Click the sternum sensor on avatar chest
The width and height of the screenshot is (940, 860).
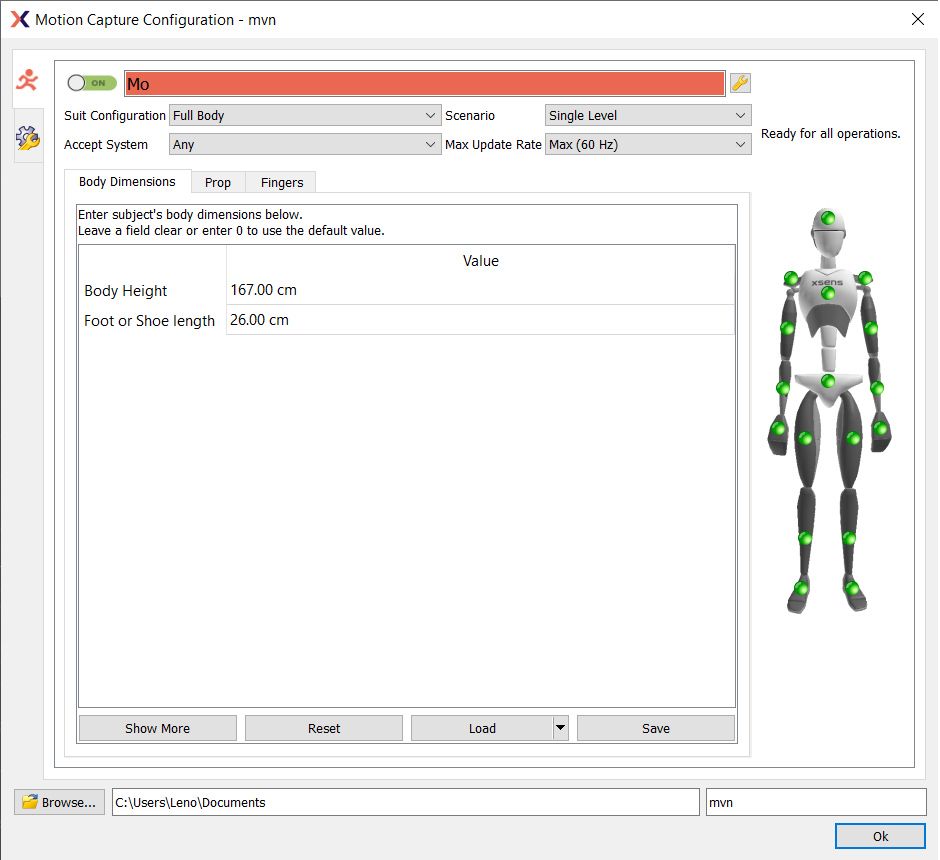(828, 293)
